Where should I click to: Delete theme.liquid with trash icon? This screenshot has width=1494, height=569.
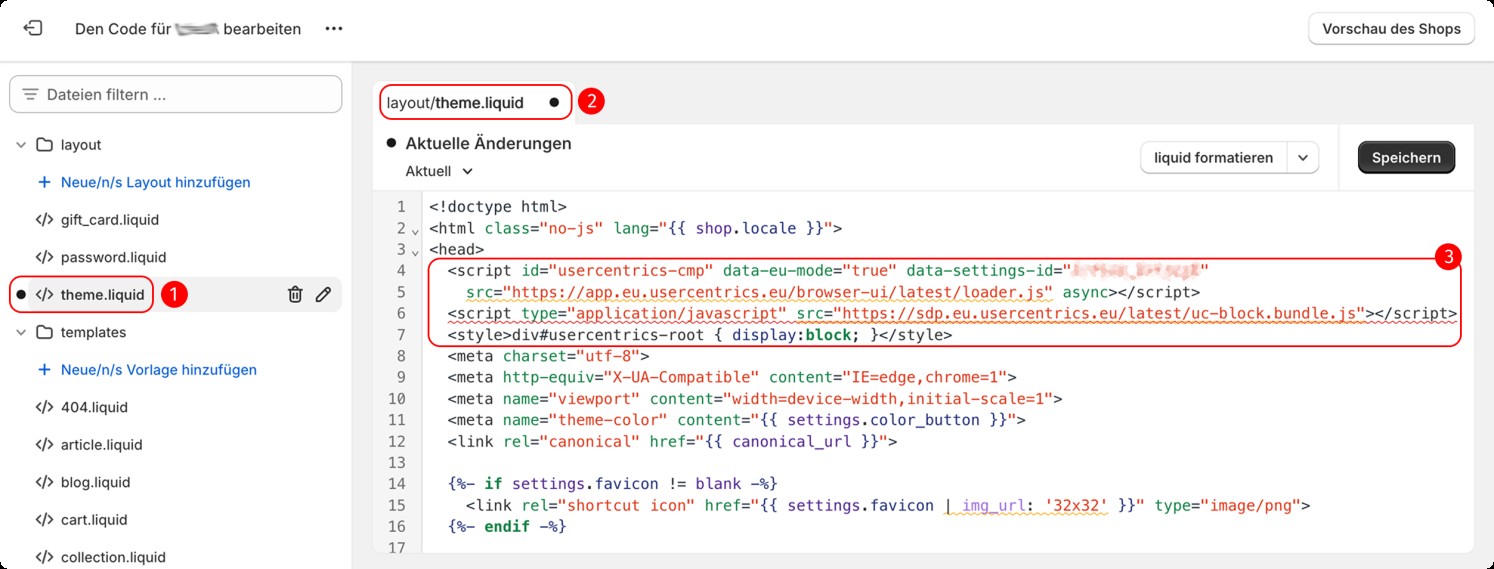(295, 294)
